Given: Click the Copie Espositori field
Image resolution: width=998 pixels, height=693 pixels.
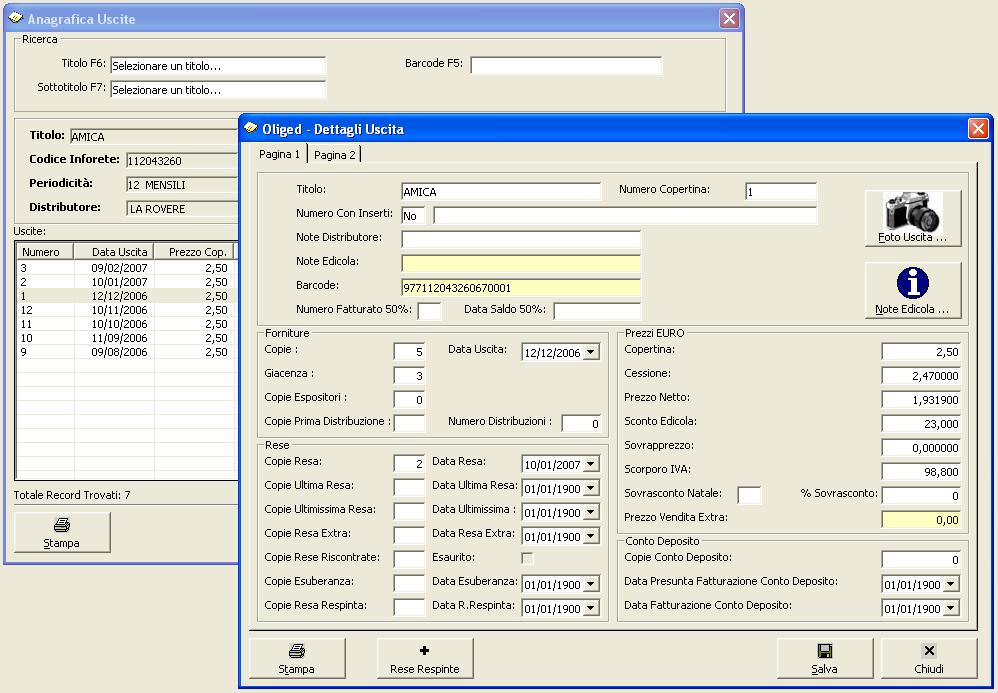Looking at the screenshot, I should (409, 400).
